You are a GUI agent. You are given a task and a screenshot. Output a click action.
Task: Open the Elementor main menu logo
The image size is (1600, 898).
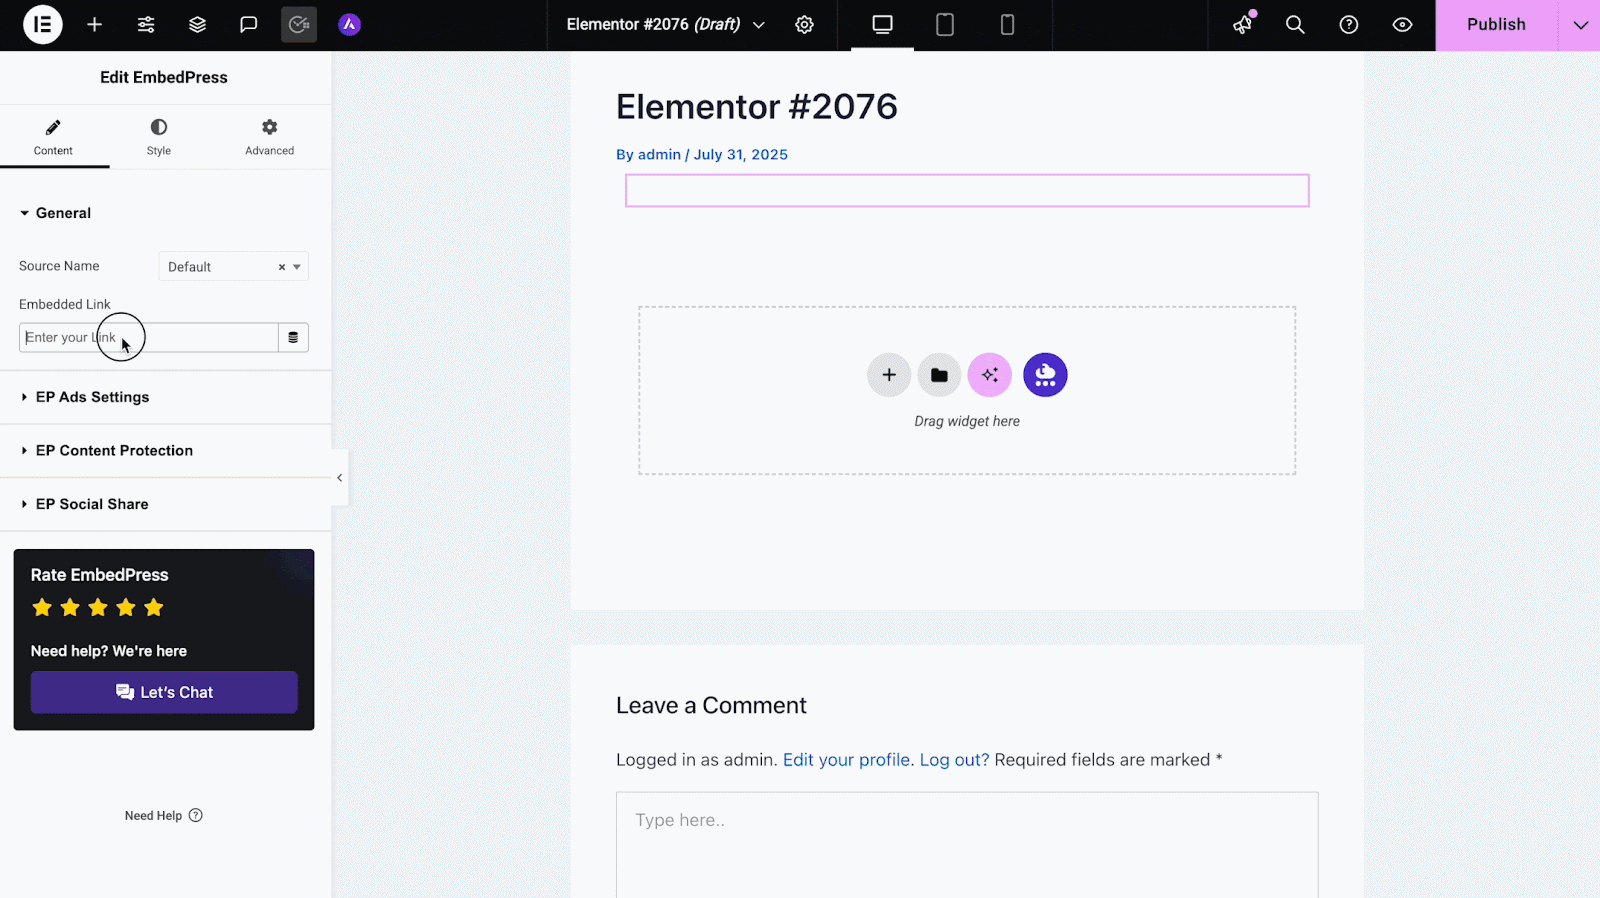coord(42,24)
